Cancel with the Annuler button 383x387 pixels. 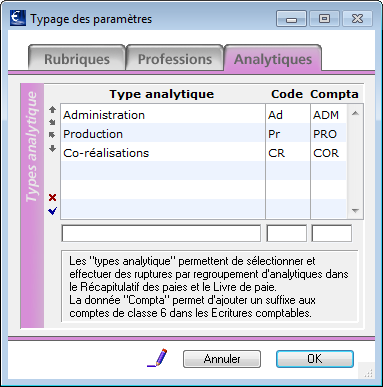tap(222, 359)
